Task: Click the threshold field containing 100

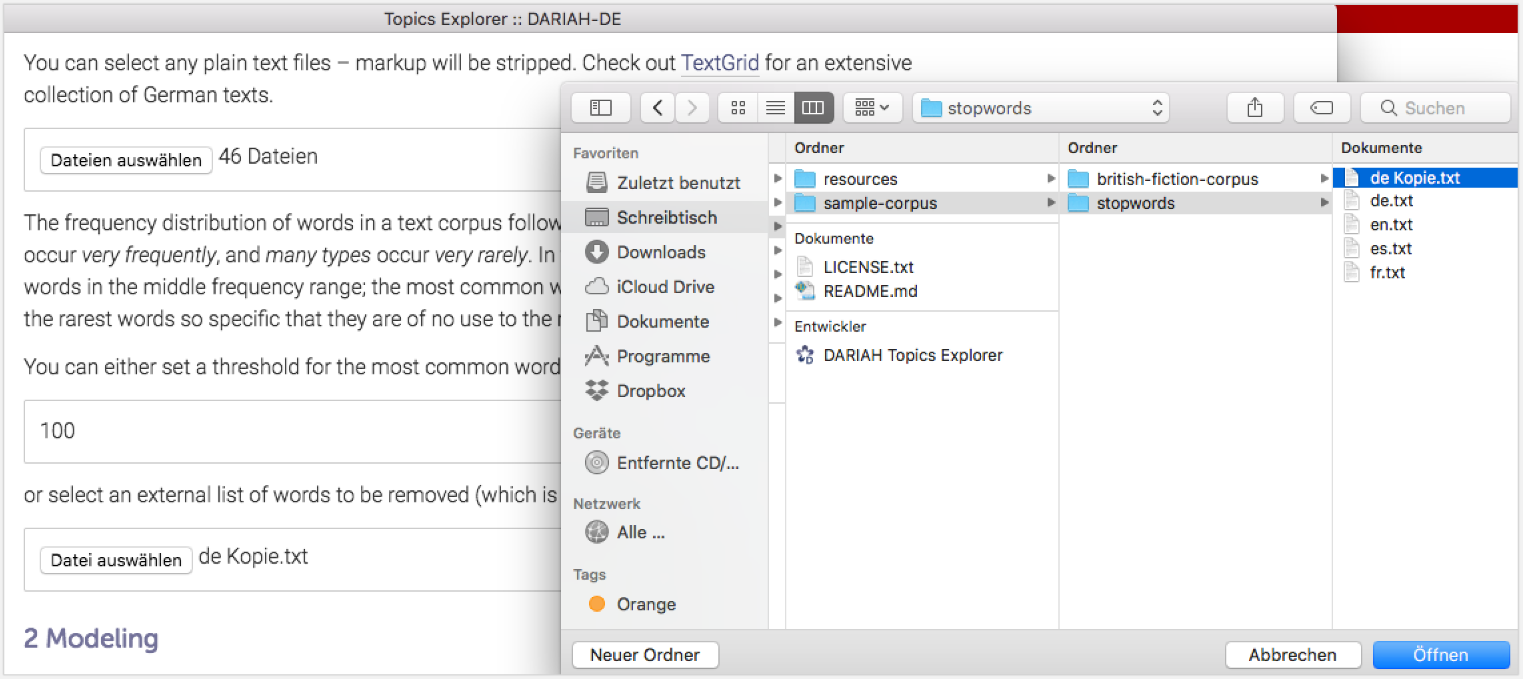Action: (x=292, y=431)
